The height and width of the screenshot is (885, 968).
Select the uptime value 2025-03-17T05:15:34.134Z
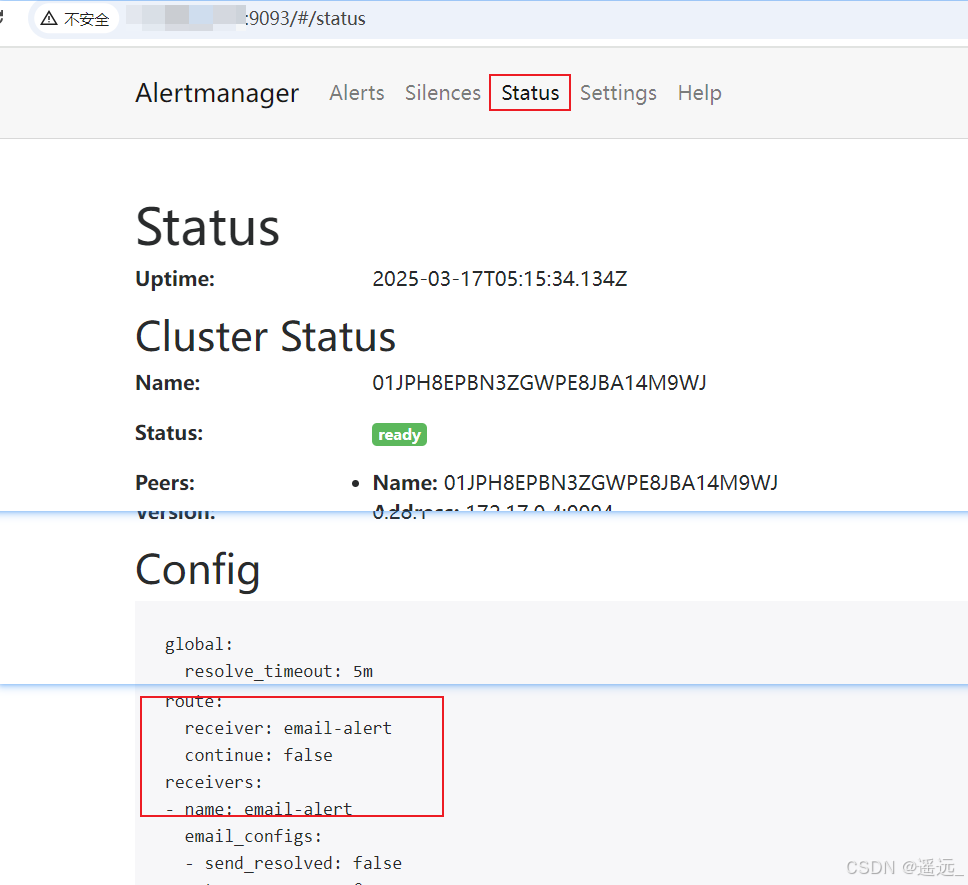499,279
